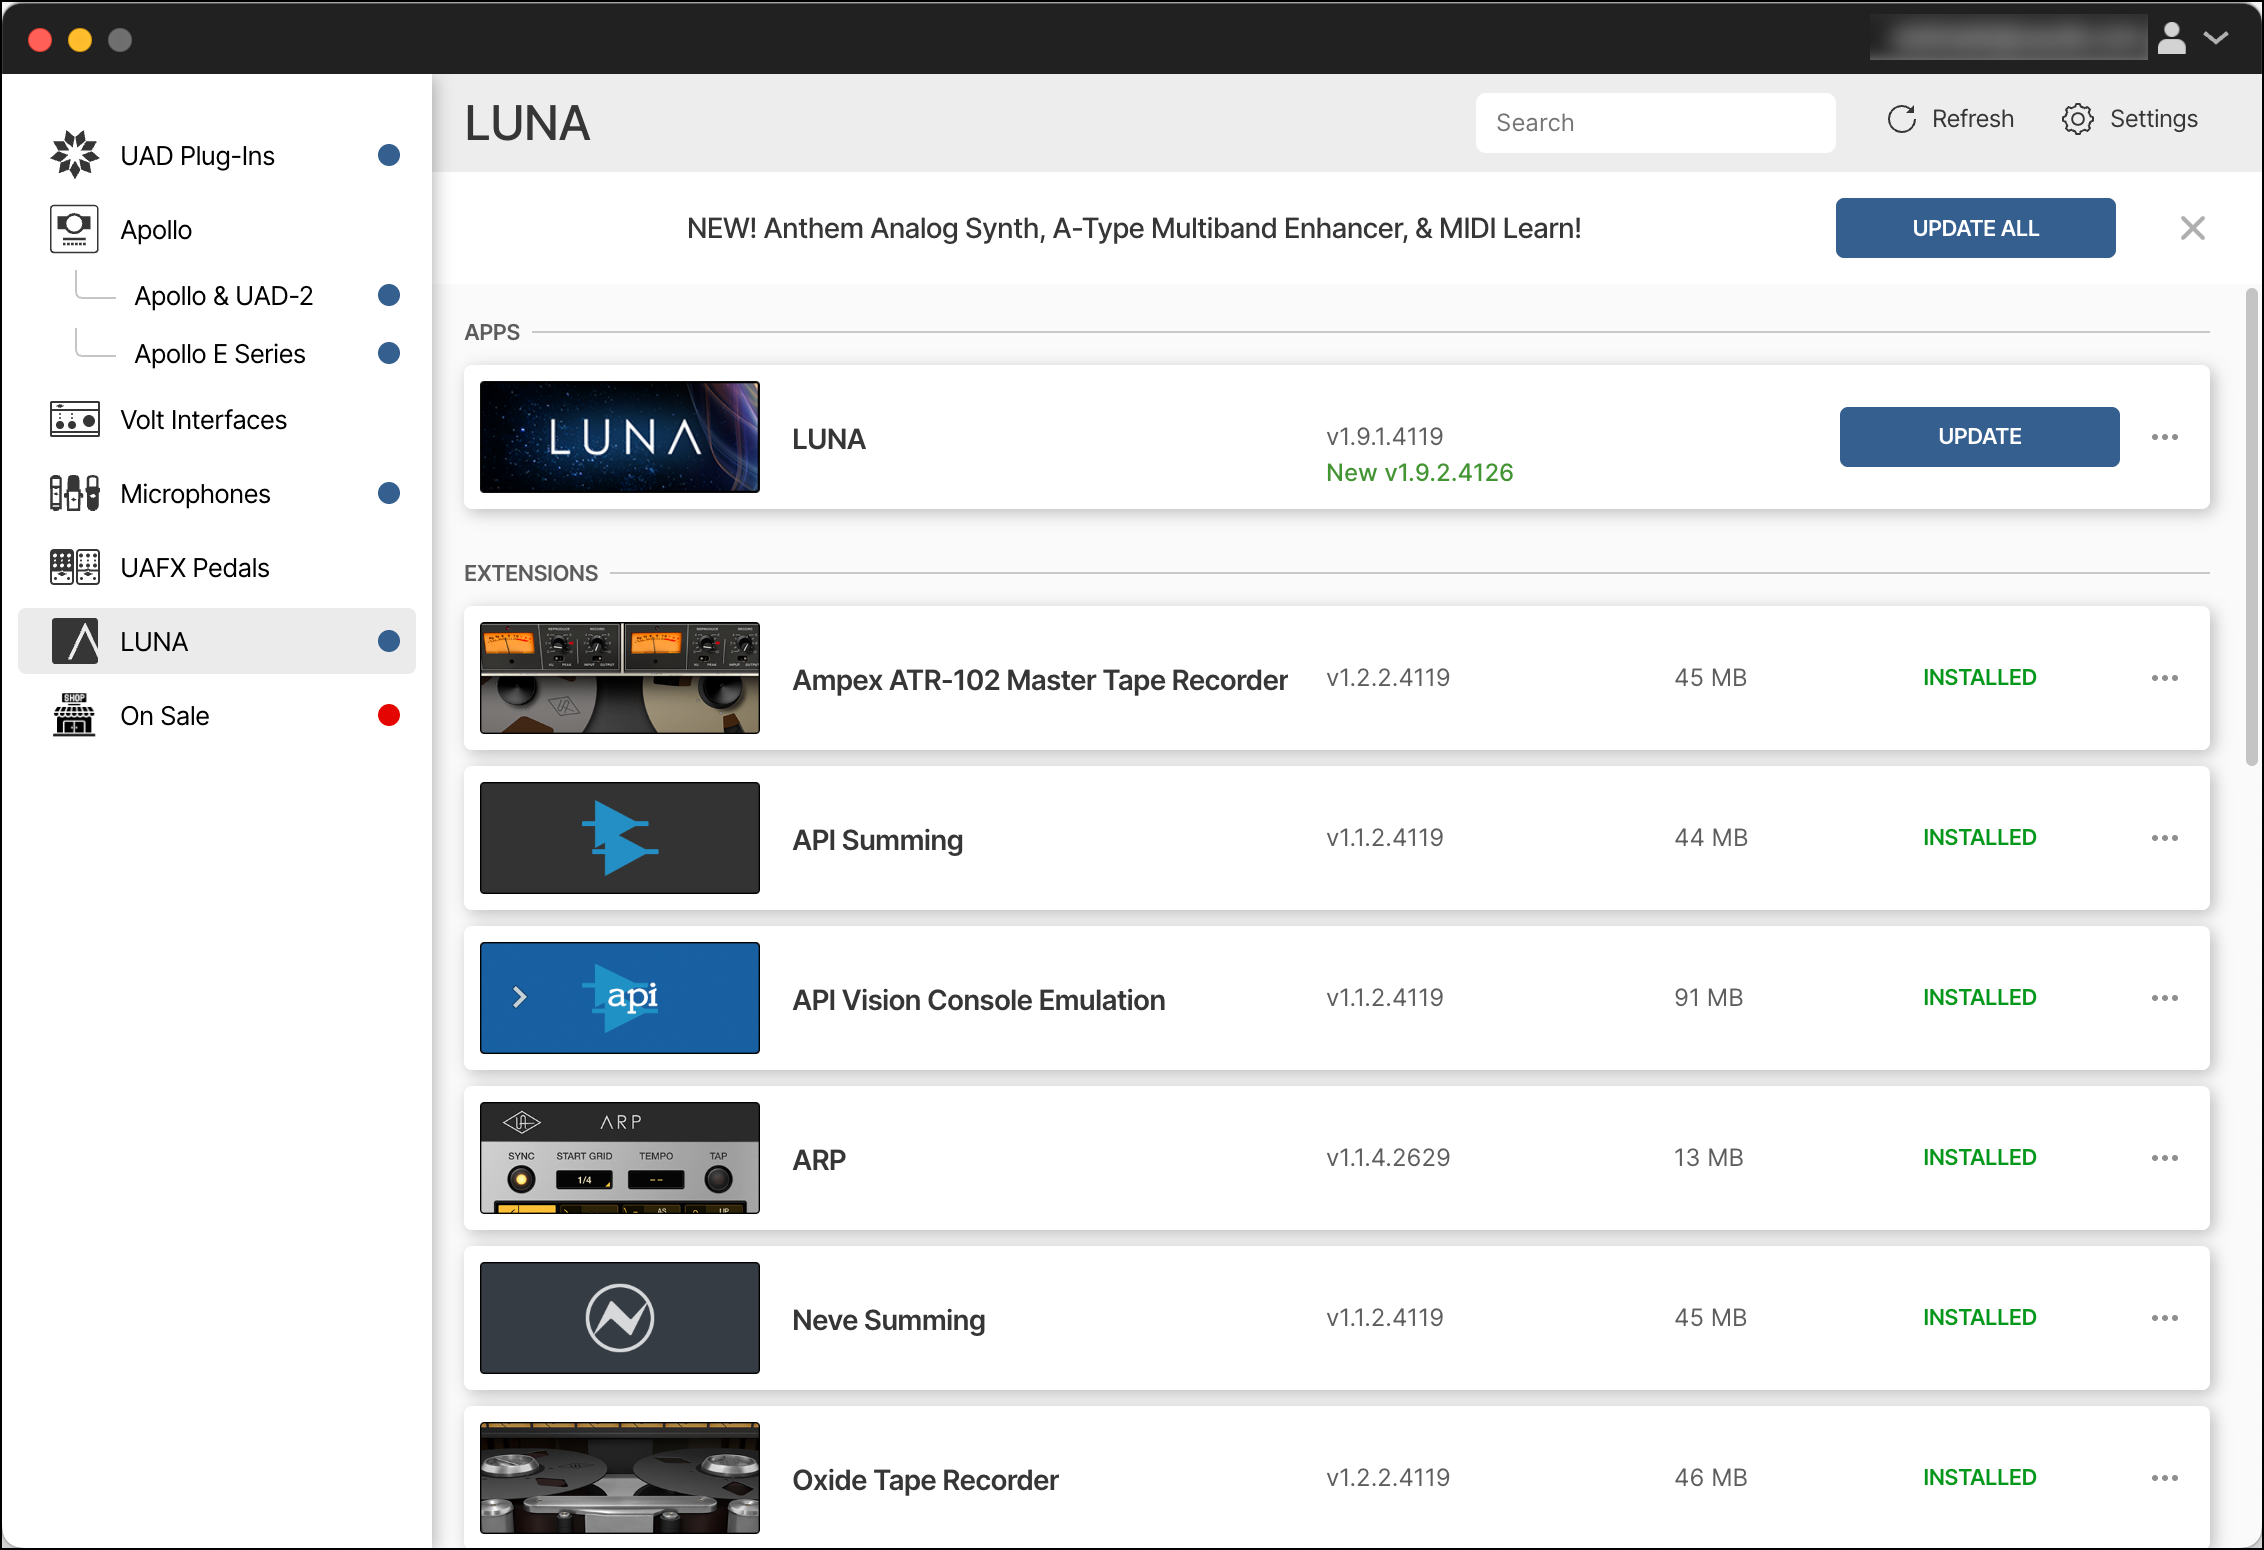
Task: Open the Apollo category
Action: (156, 229)
